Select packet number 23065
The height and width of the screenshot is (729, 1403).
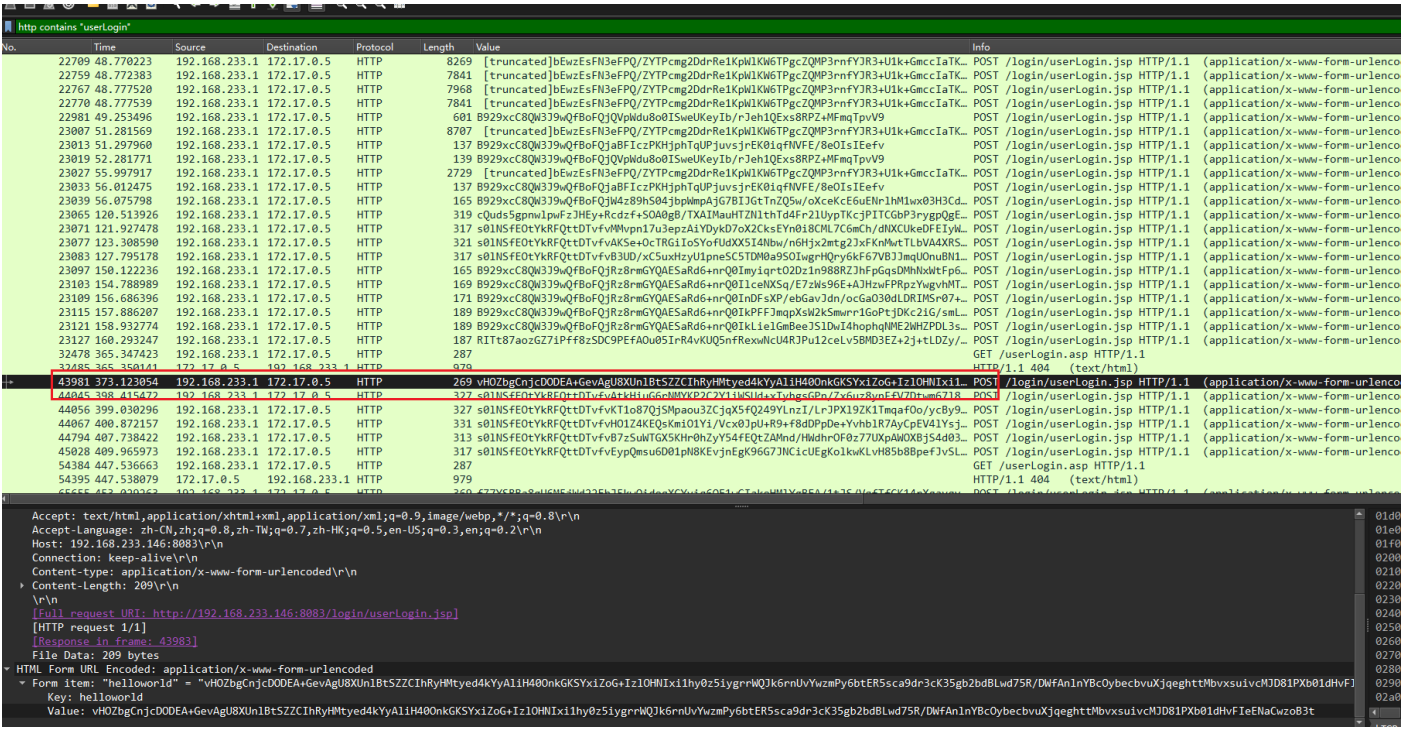[x=700, y=215]
